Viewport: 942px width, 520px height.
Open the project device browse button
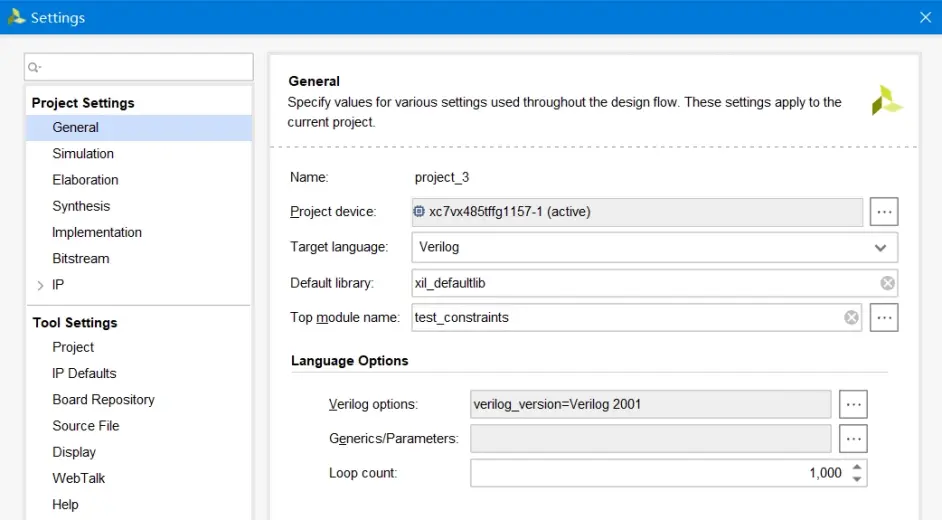click(884, 212)
